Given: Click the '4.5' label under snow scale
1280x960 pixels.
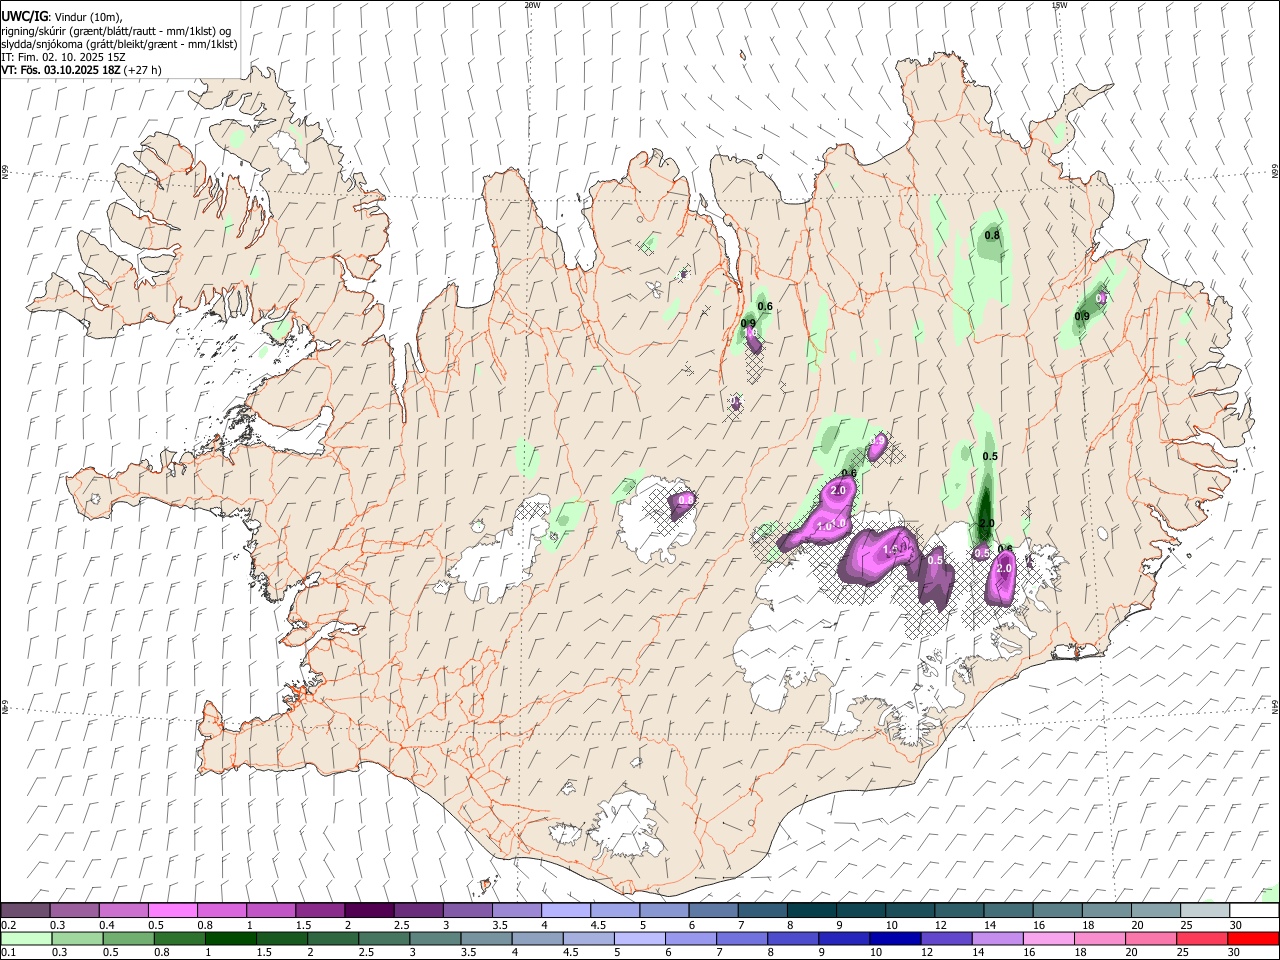Looking at the screenshot, I should pos(598,925).
